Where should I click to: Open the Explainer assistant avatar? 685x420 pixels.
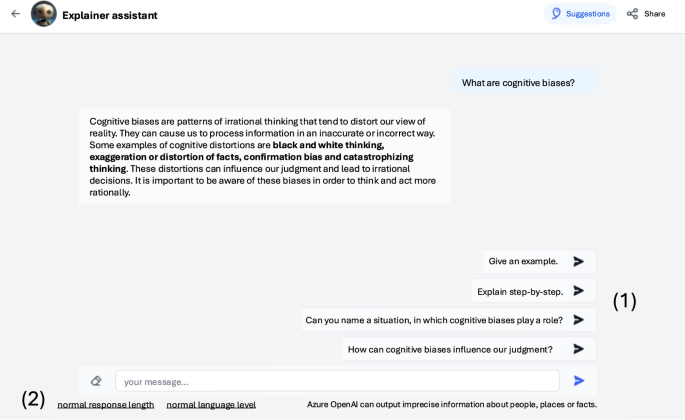[44, 14]
